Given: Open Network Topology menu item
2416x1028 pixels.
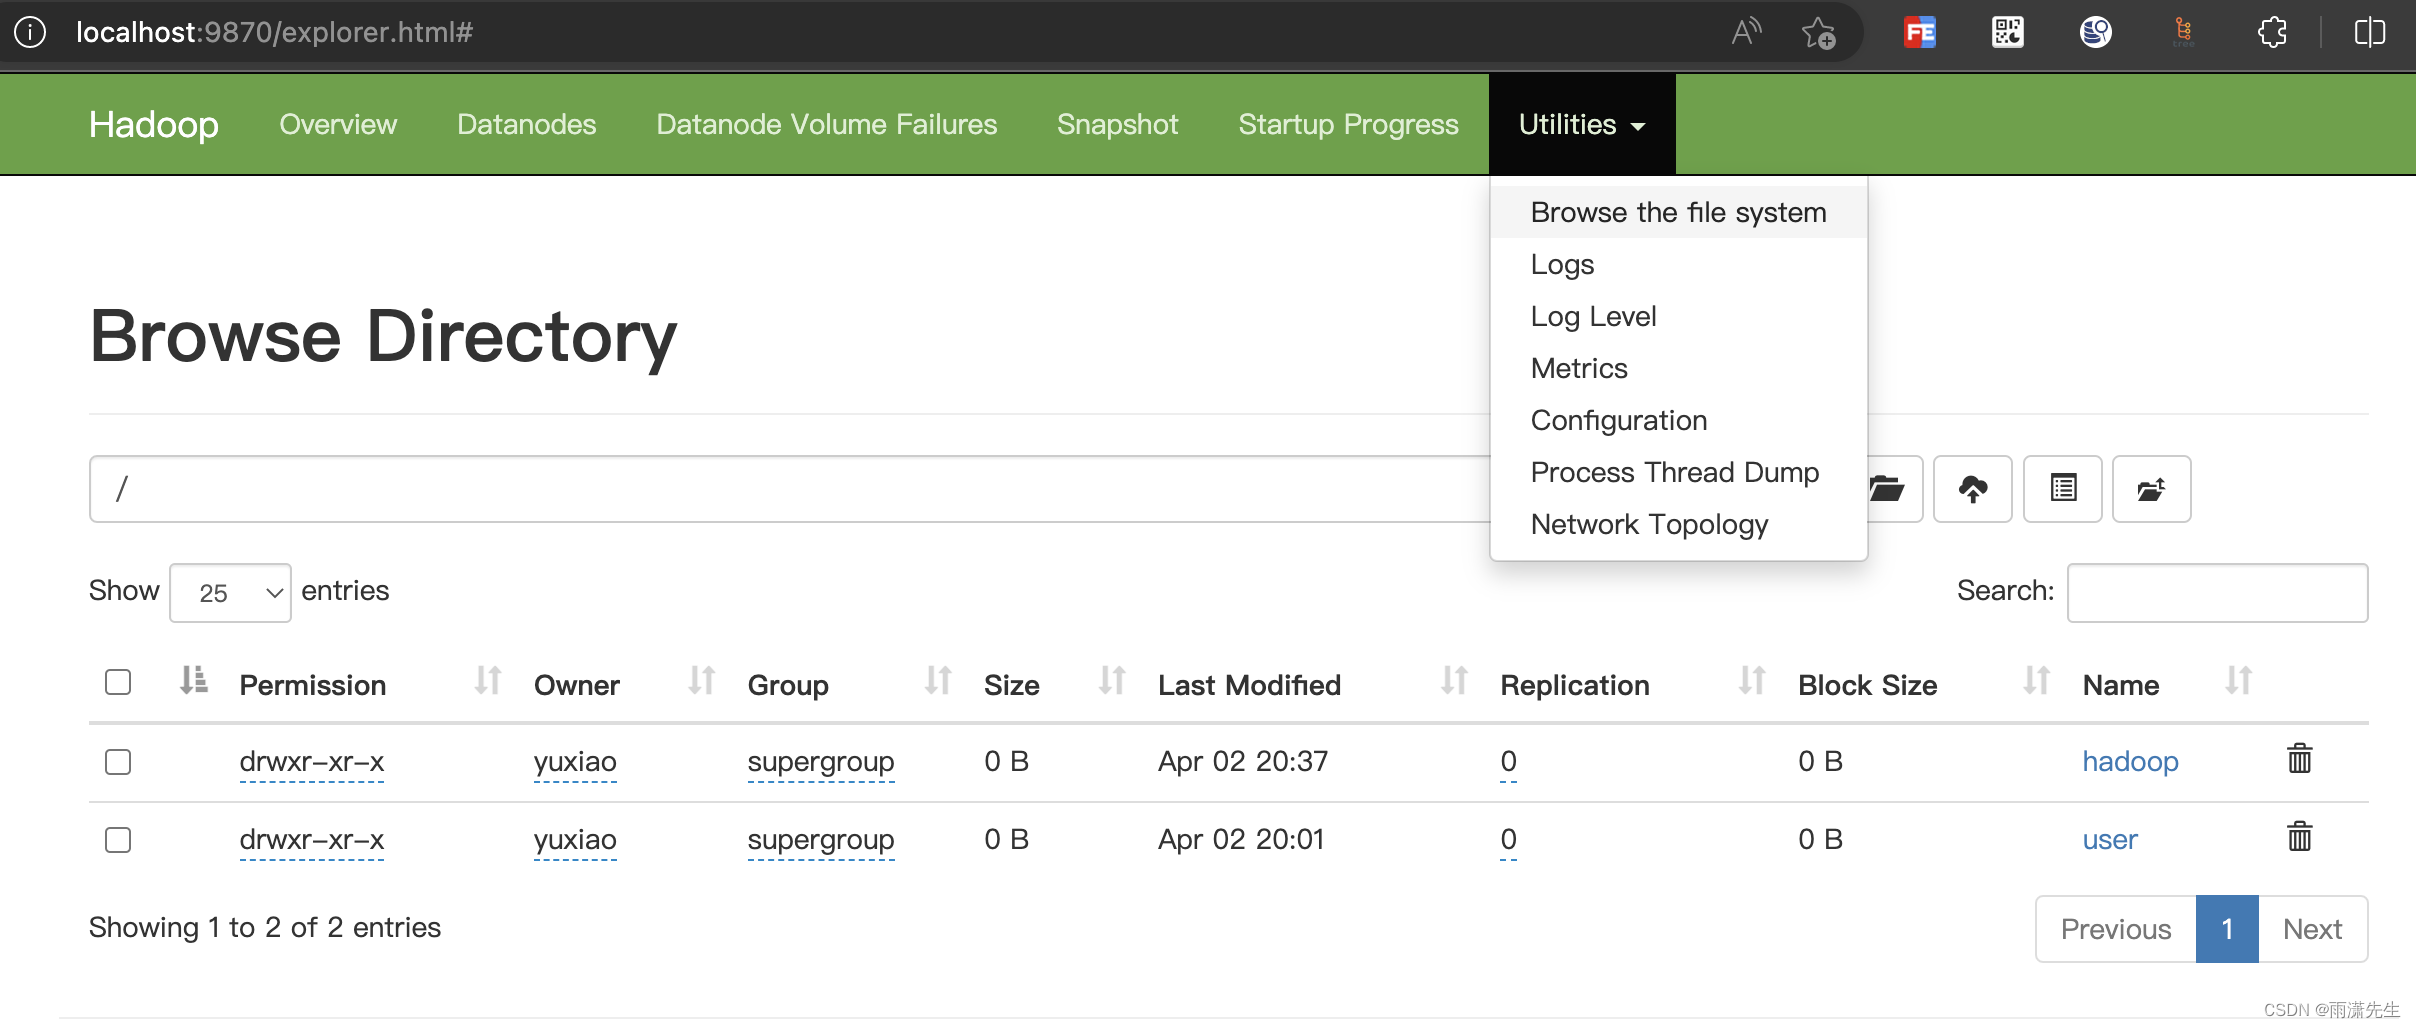Looking at the screenshot, I should pos(1678,524).
